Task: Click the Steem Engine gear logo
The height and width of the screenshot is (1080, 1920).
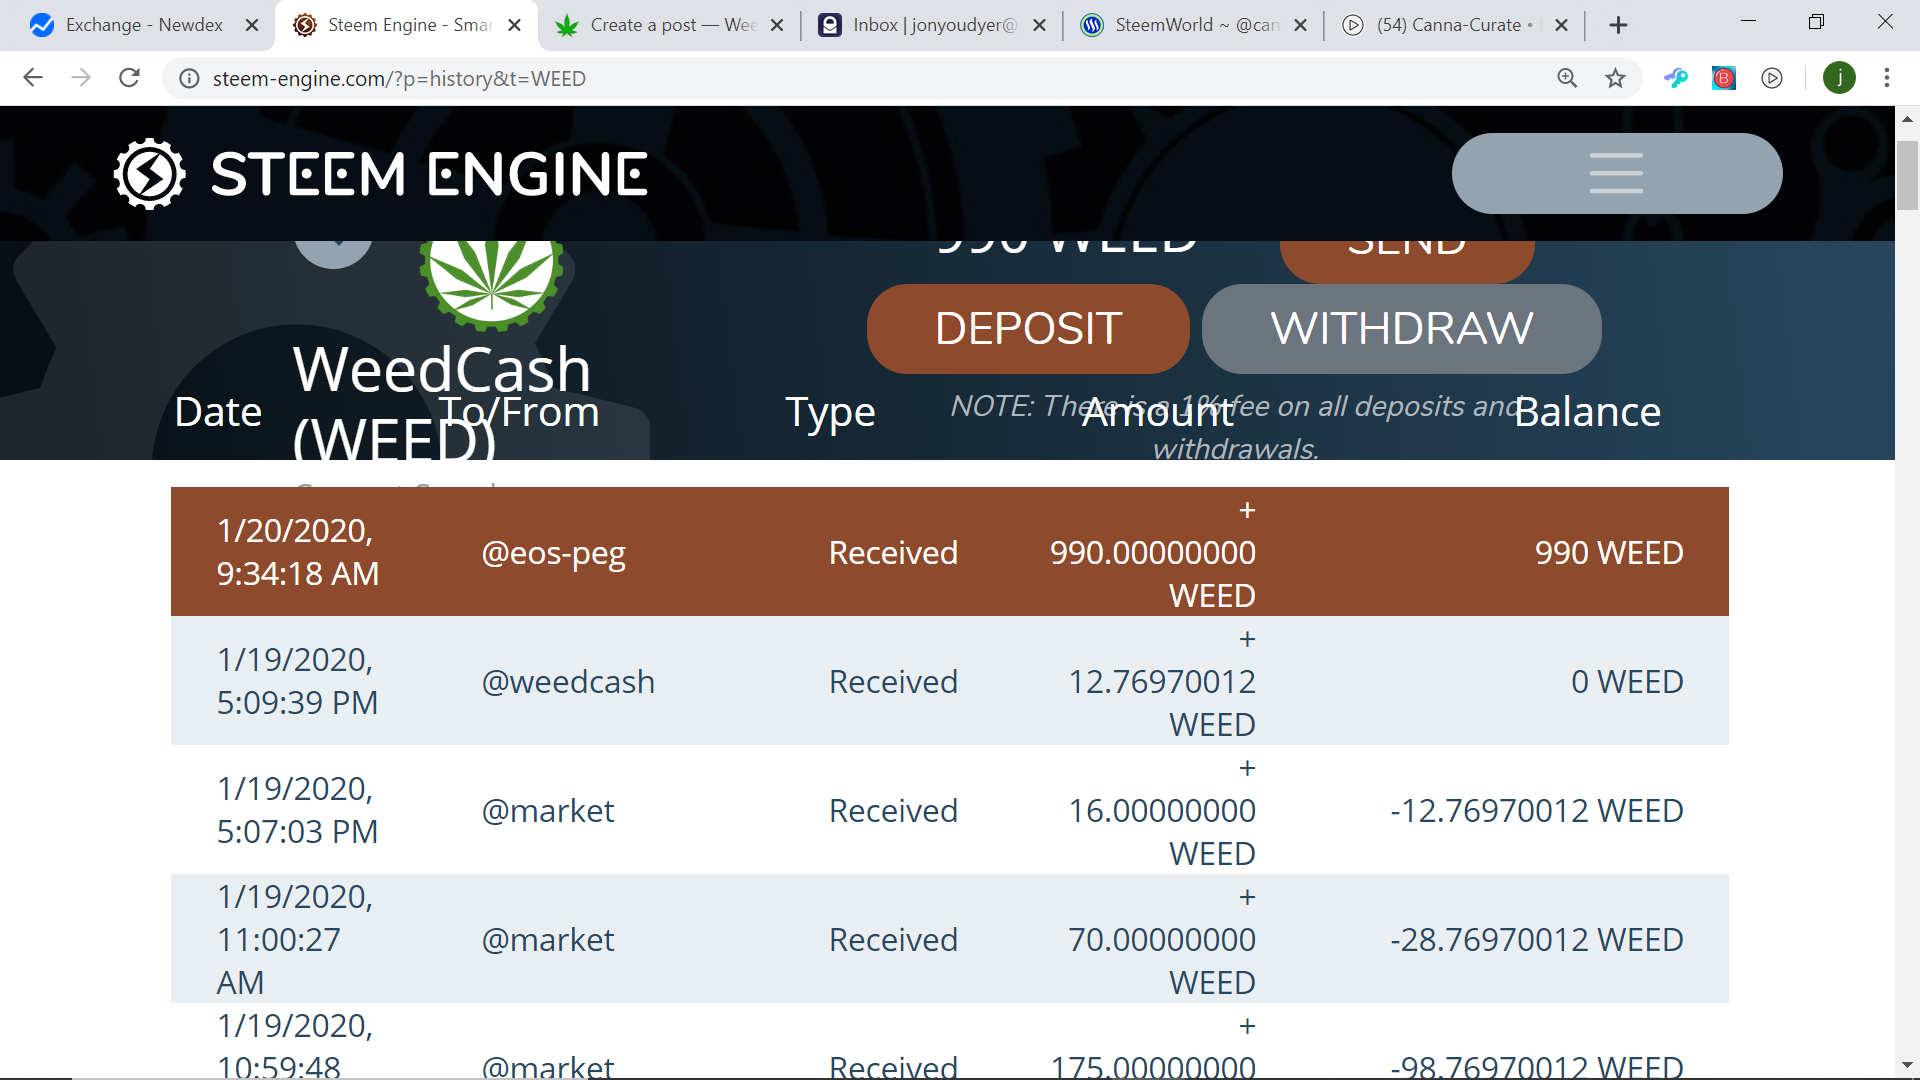Action: coord(149,174)
